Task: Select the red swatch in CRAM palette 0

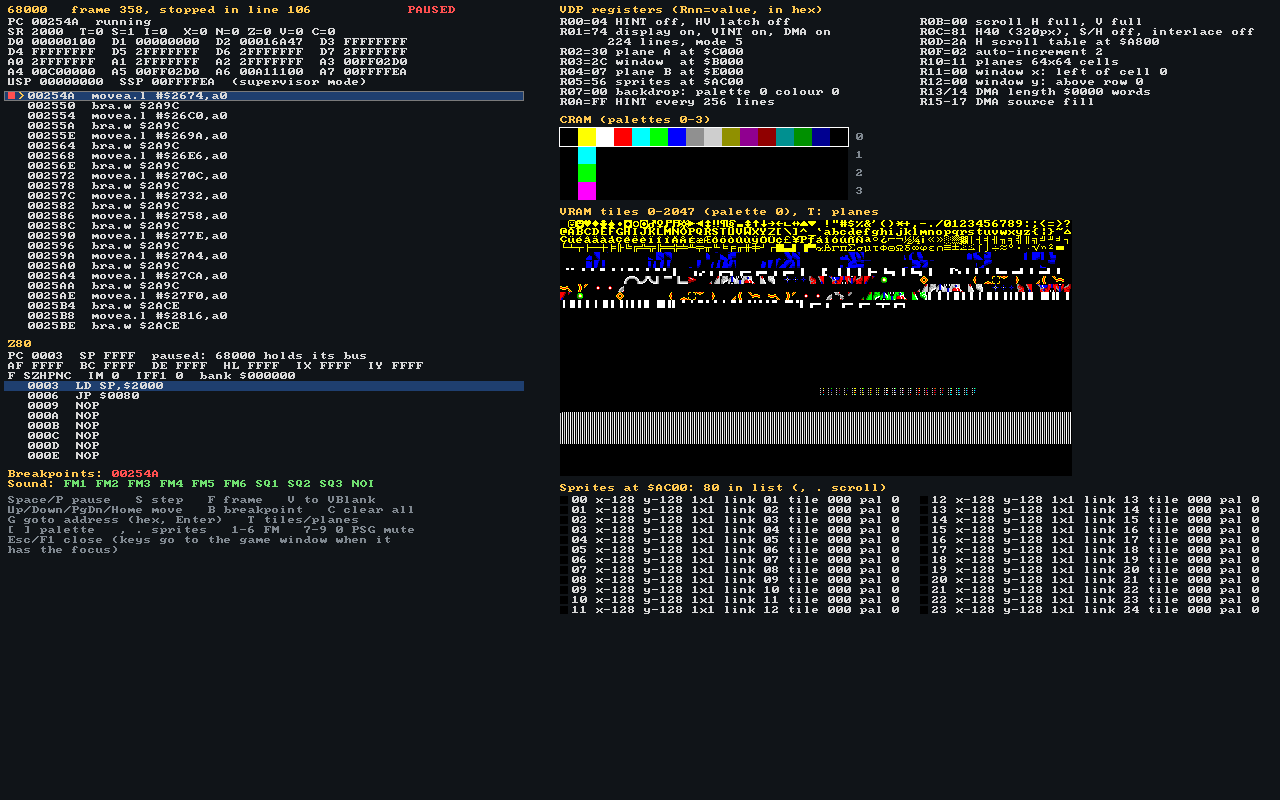Action: tap(623, 137)
